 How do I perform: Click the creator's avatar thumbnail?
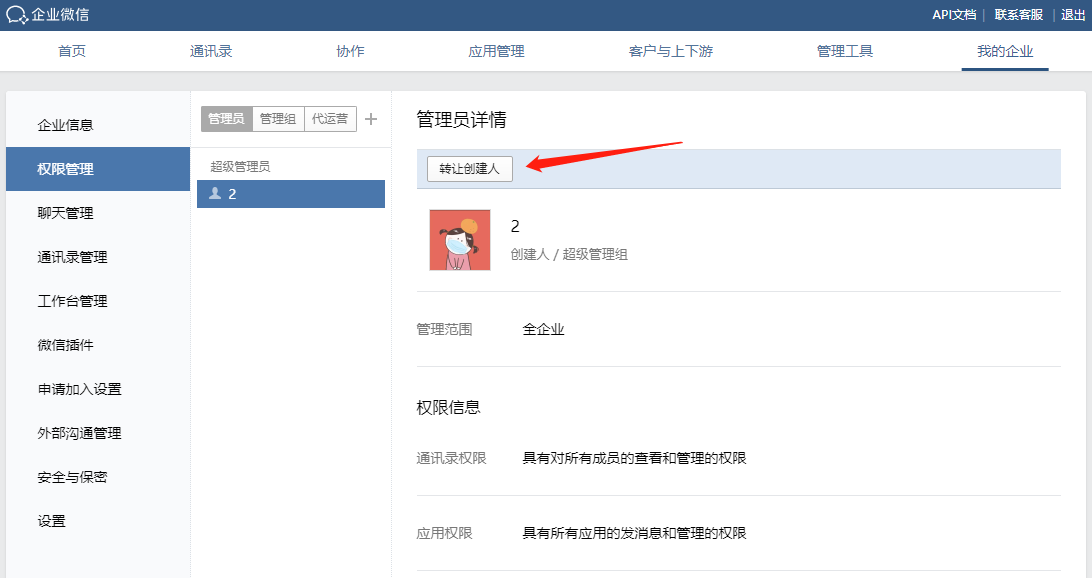(x=460, y=240)
